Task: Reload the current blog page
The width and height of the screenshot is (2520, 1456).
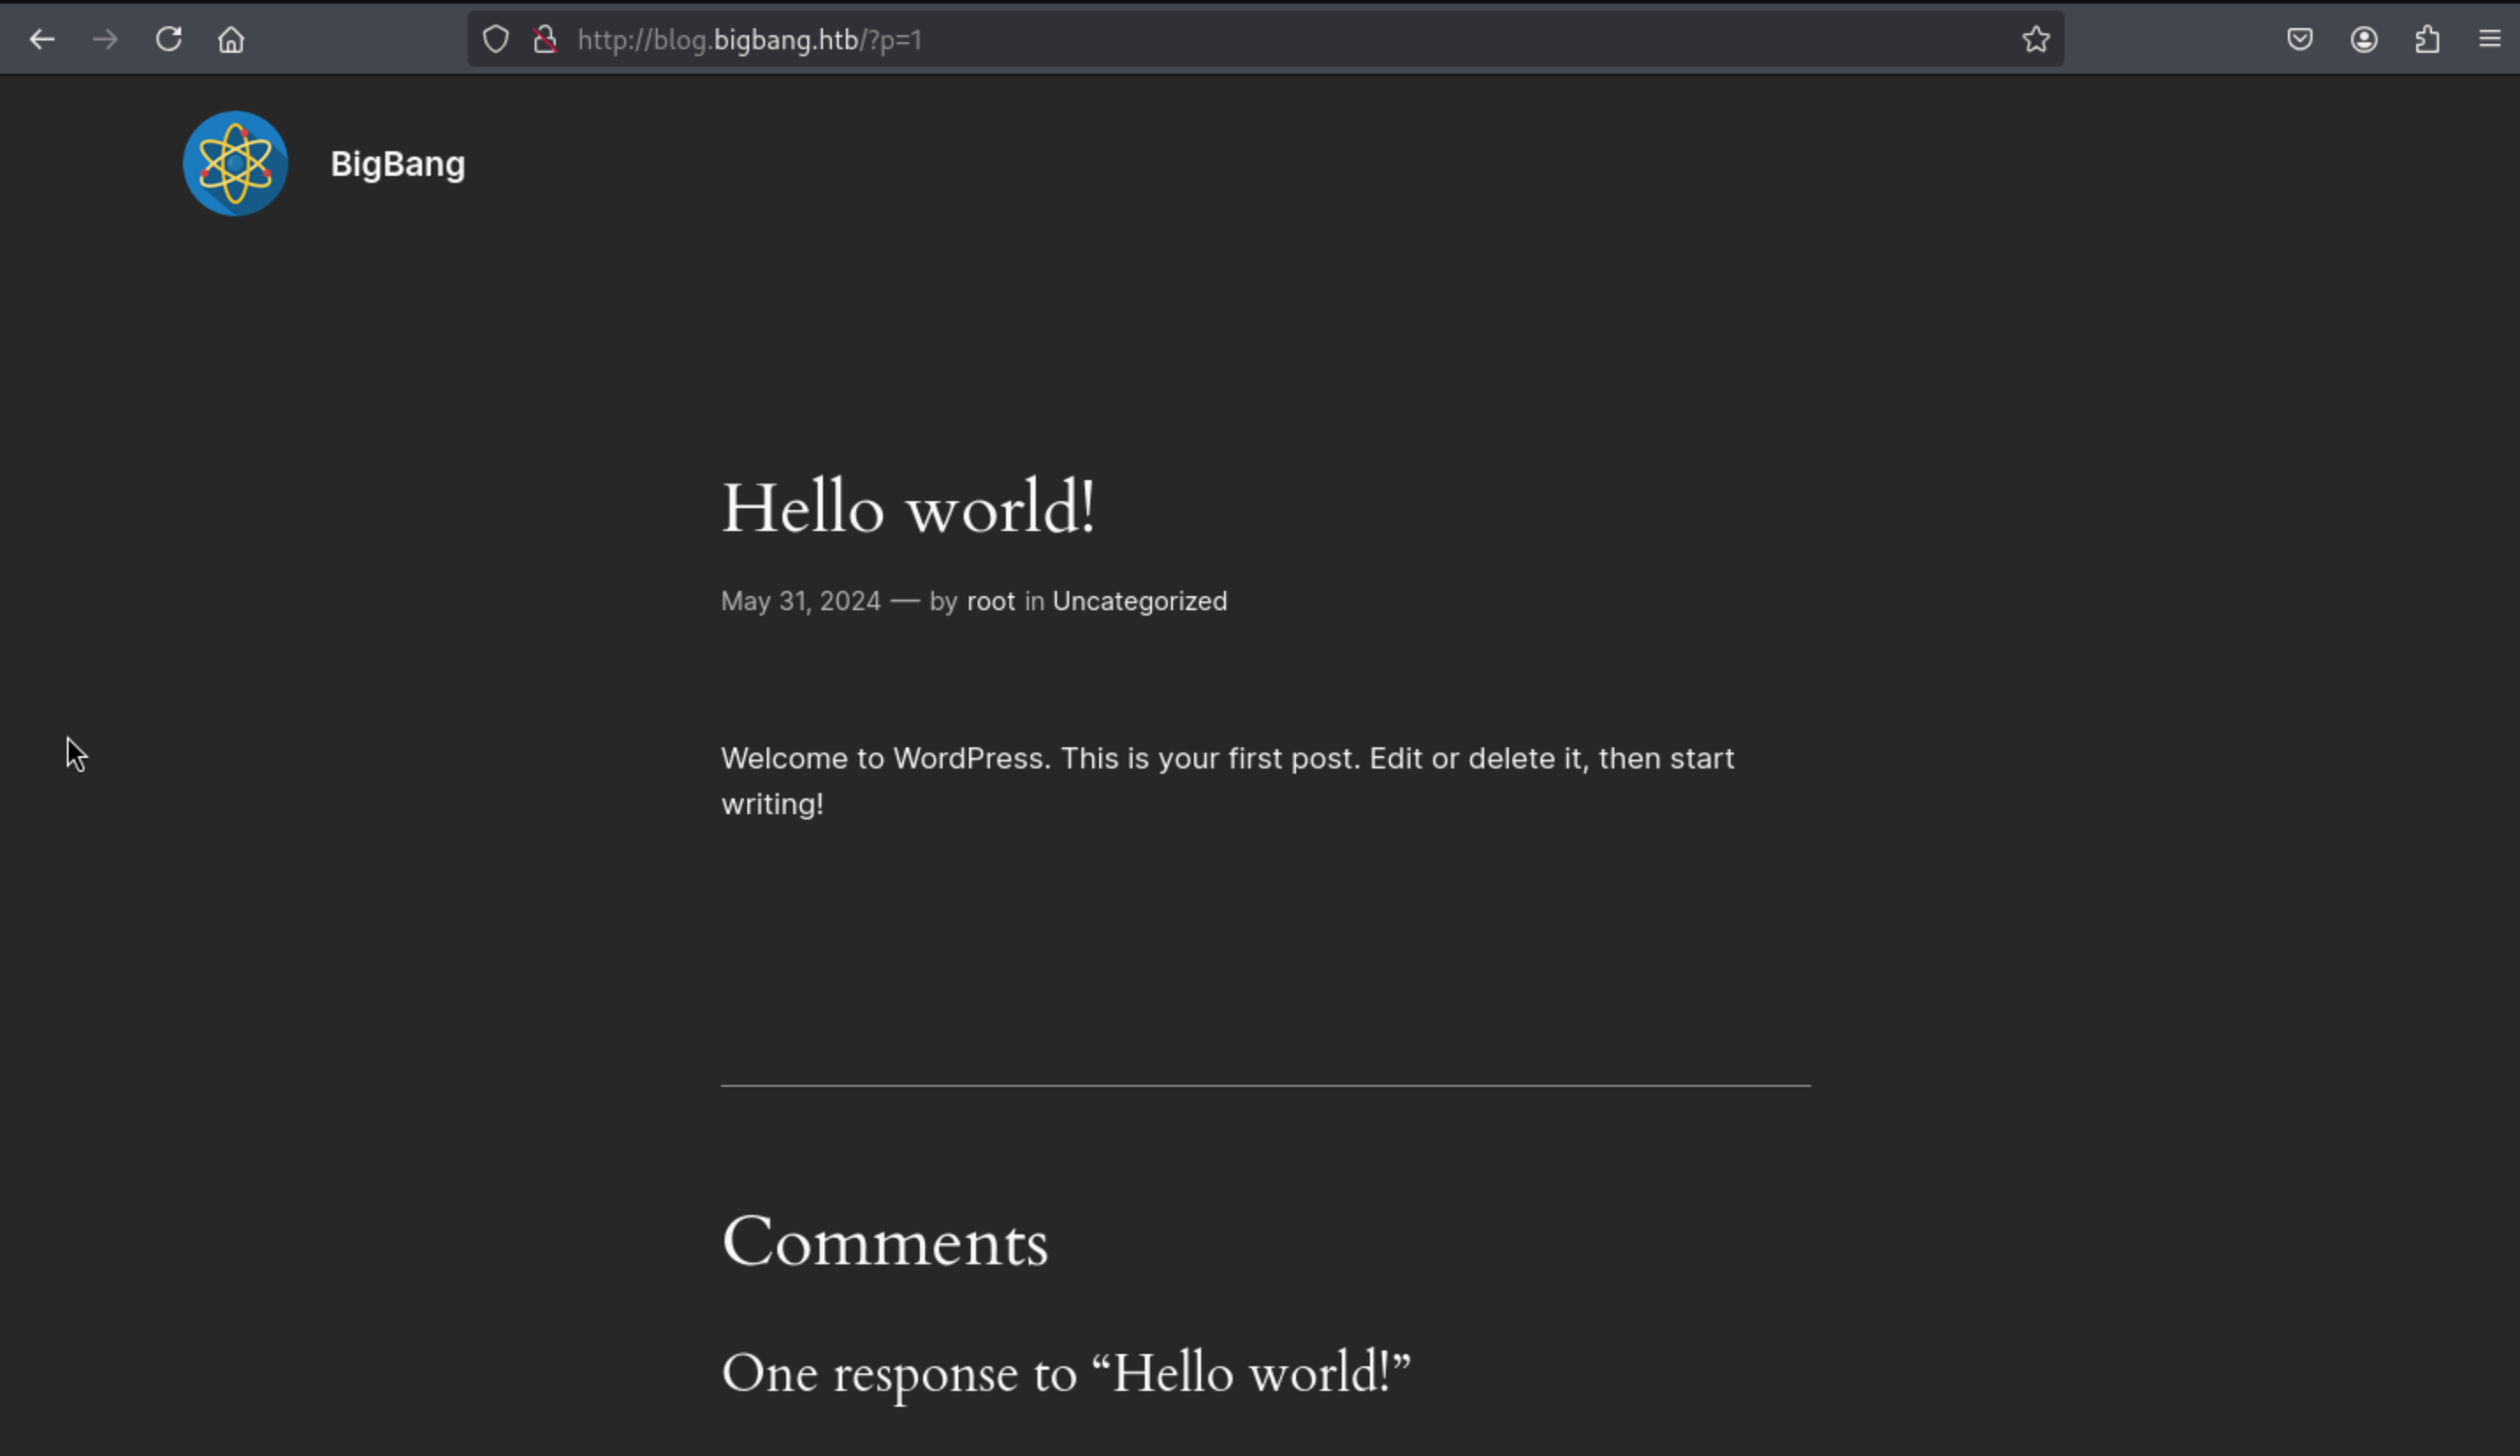Action: (x=168, y=40)
